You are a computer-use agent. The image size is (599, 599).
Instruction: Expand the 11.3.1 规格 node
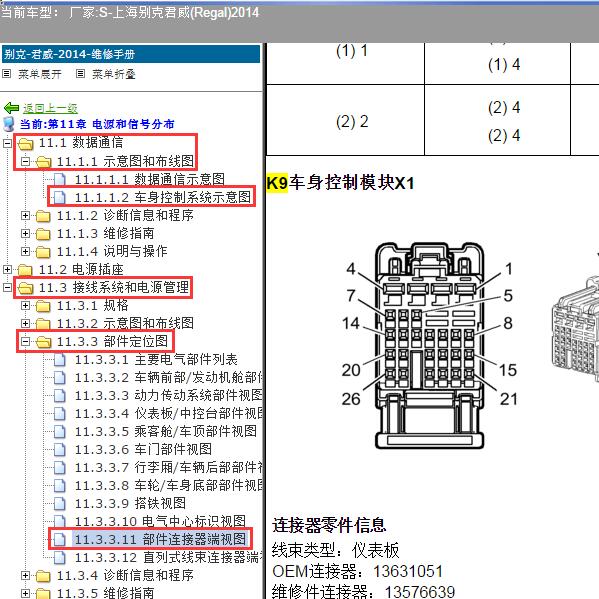pyautogui.click(x=25, y=306)
